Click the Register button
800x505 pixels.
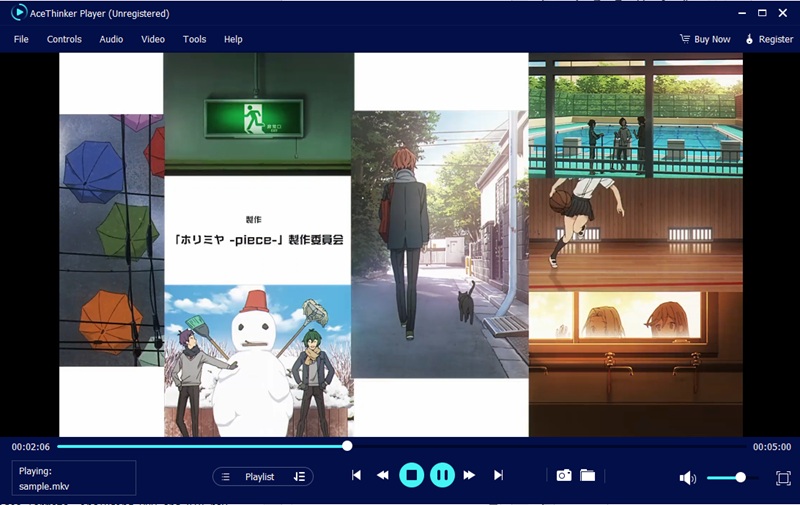click(x=768, y=39)
